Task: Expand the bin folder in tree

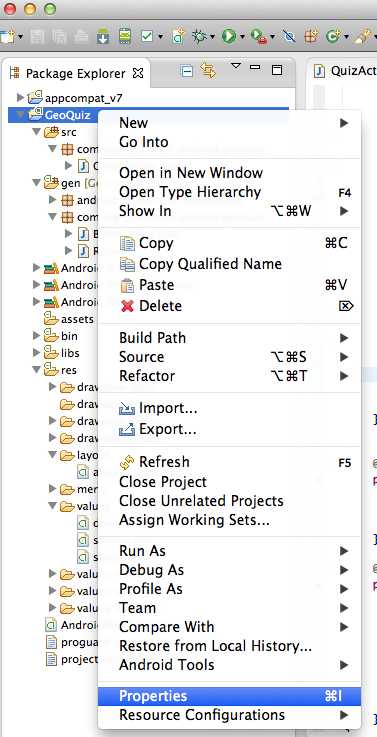Action: pos(37,336)
